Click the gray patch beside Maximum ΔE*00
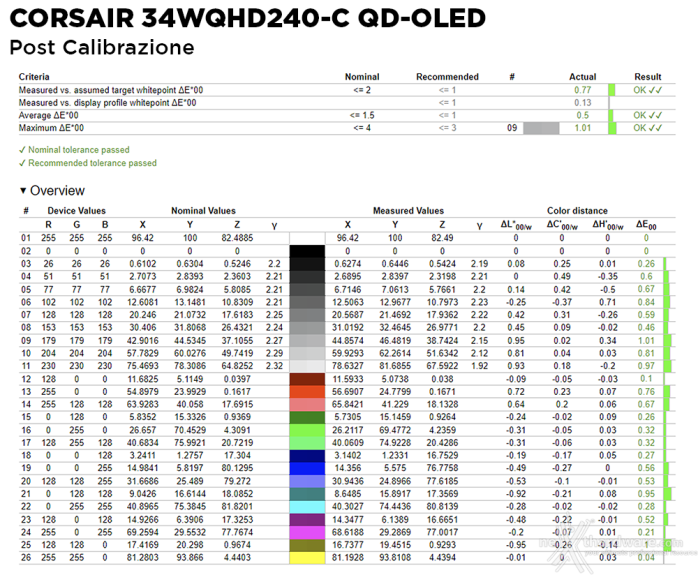698x575 pixels. tap(541, 128)
